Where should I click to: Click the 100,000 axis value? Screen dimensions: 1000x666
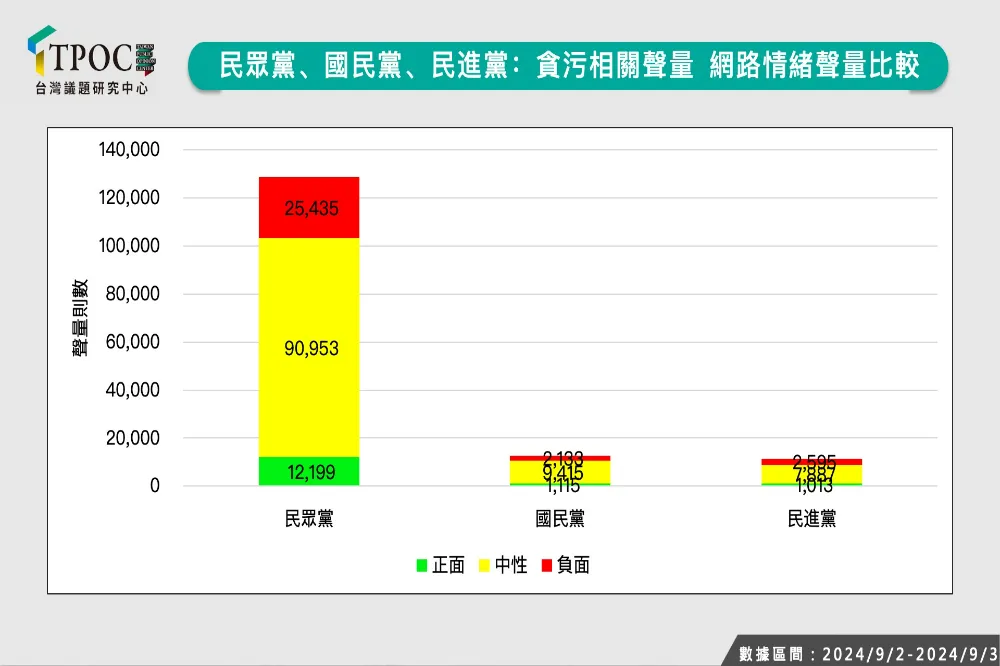[x=129, y=246]
